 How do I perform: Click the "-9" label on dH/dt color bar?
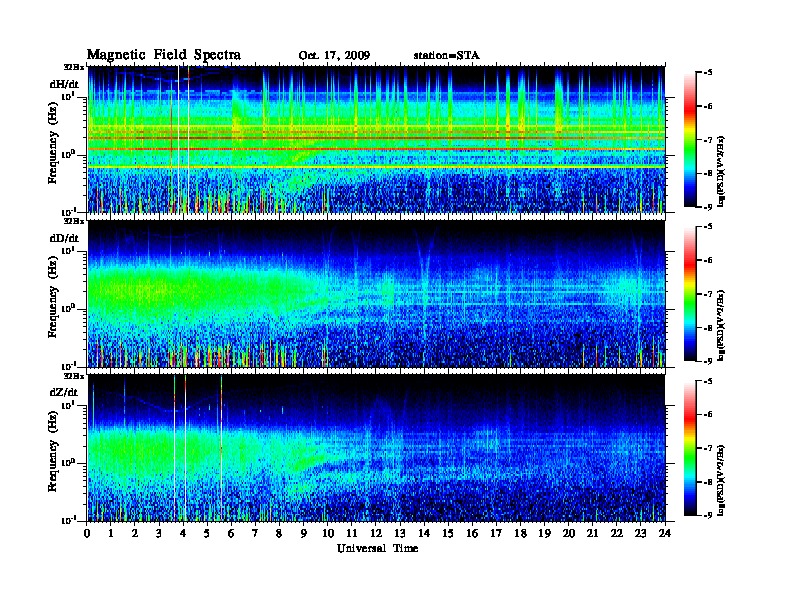(708, 207)
